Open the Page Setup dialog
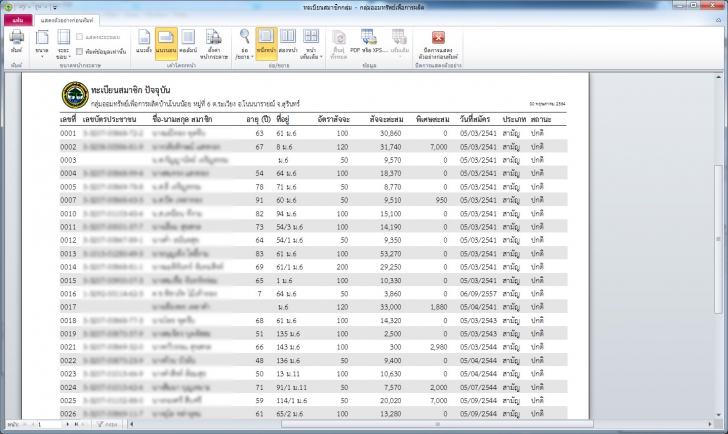The image size is (728, 434). (213, 44)
